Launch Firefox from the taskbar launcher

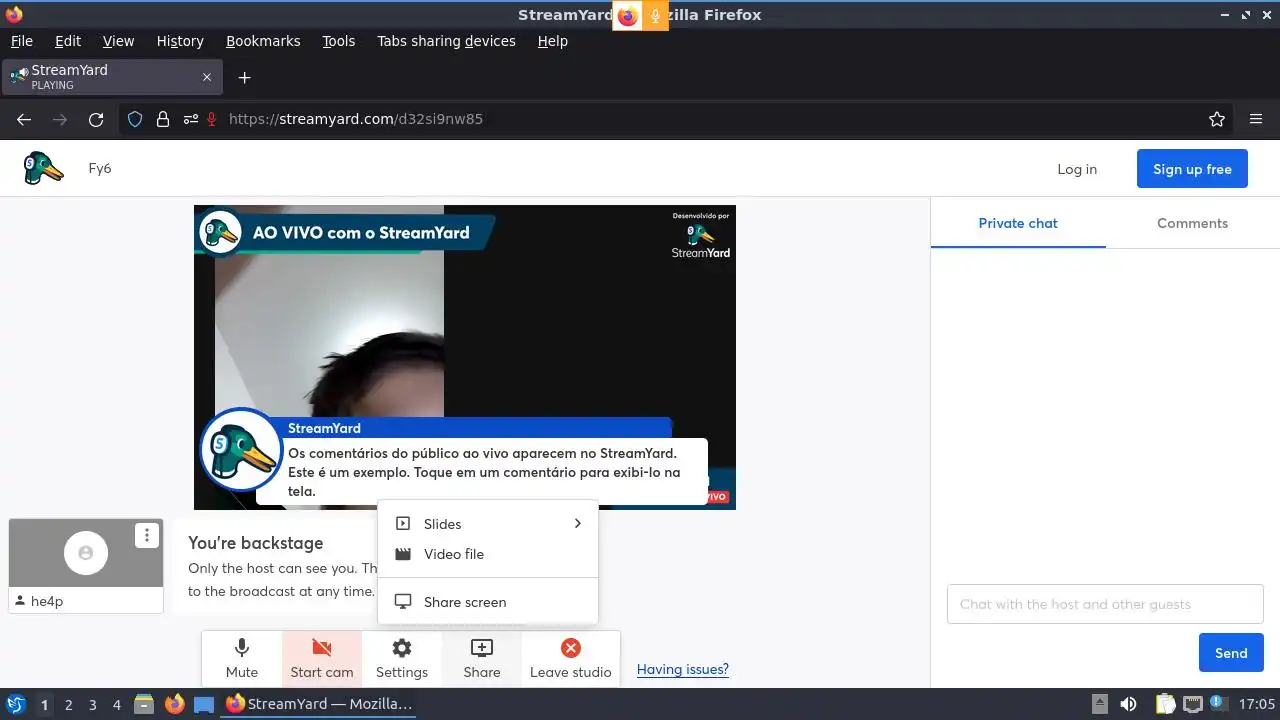click(174, 704)
